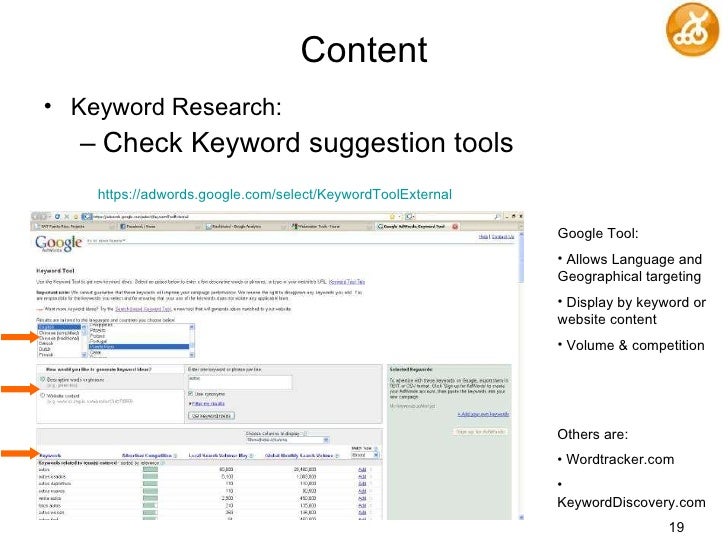Viewport: 728px width, 546px height.
Task: Open the Contact Us link
Action: [503, 237]
